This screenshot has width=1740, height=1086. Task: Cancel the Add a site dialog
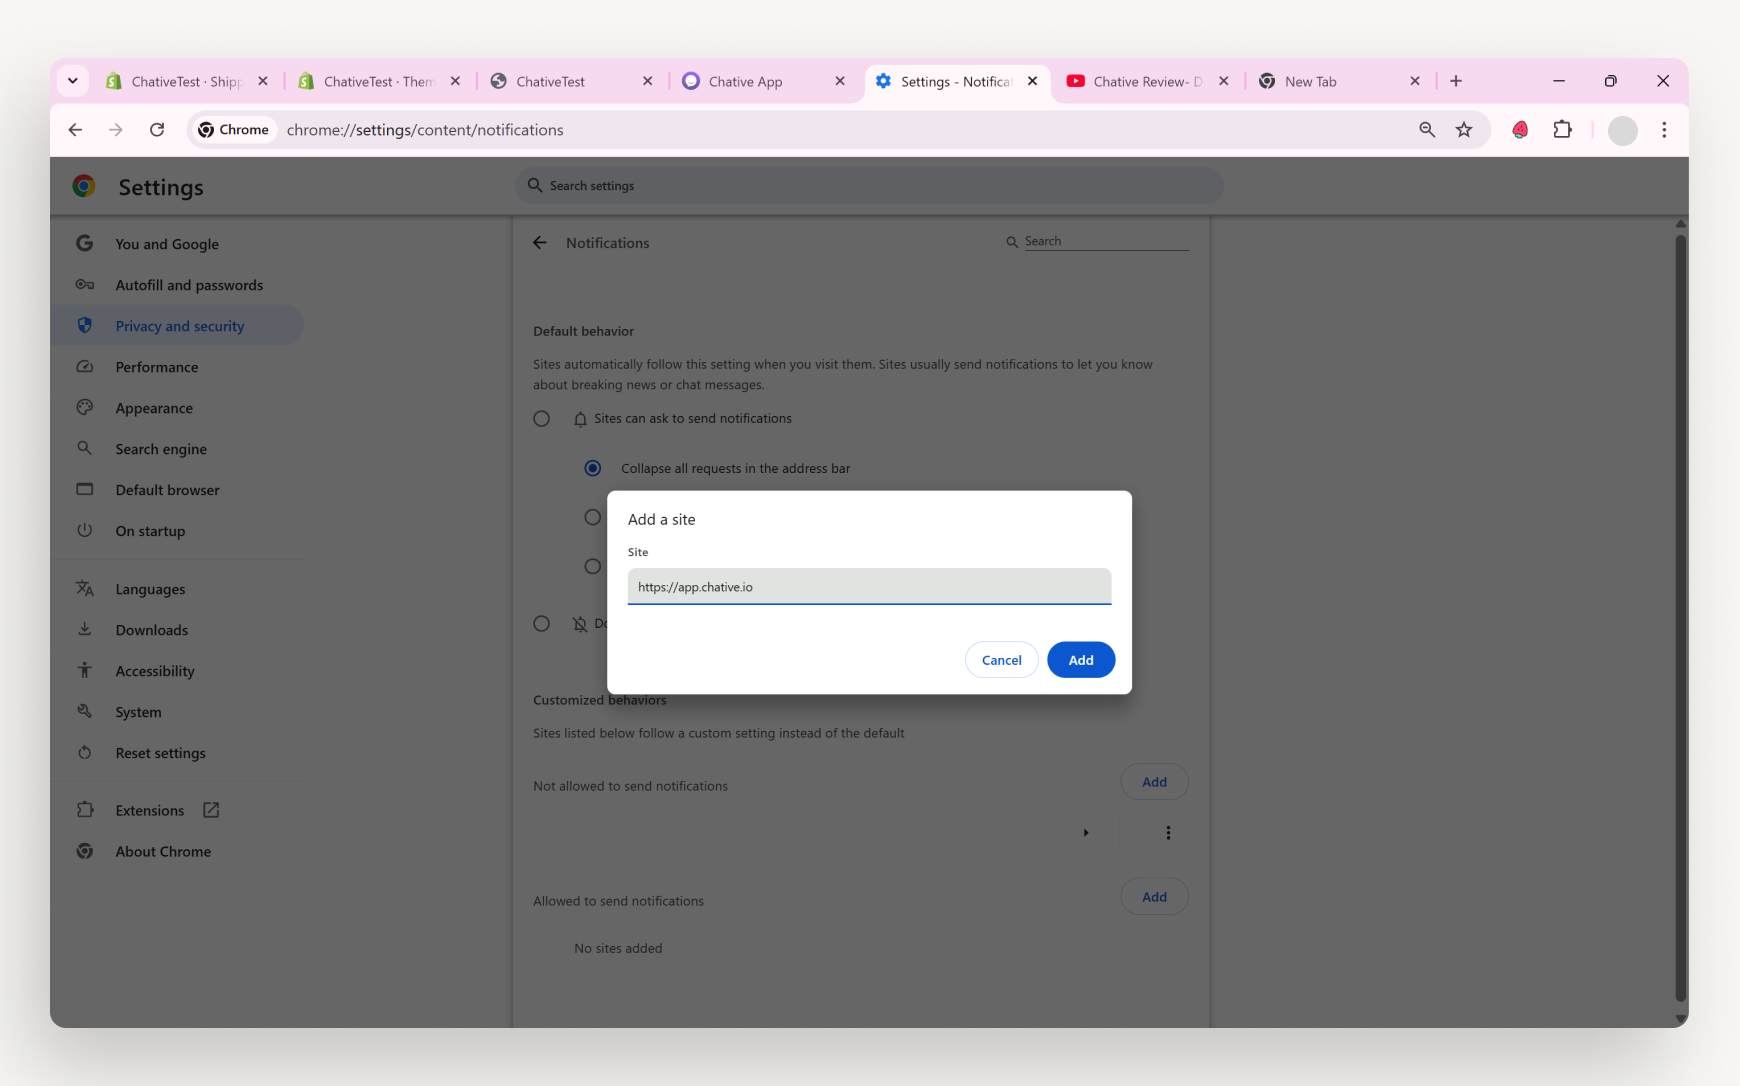click(x=1001, y=659)
